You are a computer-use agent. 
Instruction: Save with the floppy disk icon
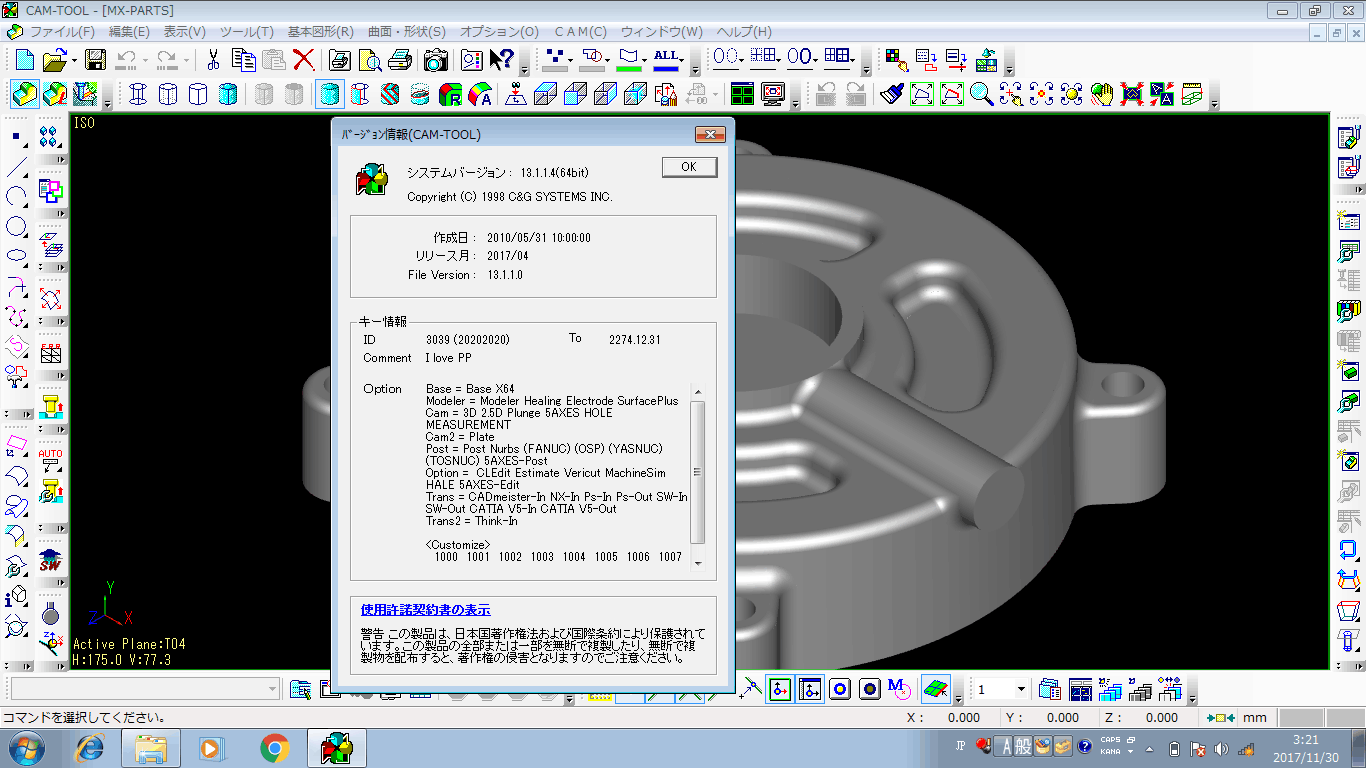95,60
